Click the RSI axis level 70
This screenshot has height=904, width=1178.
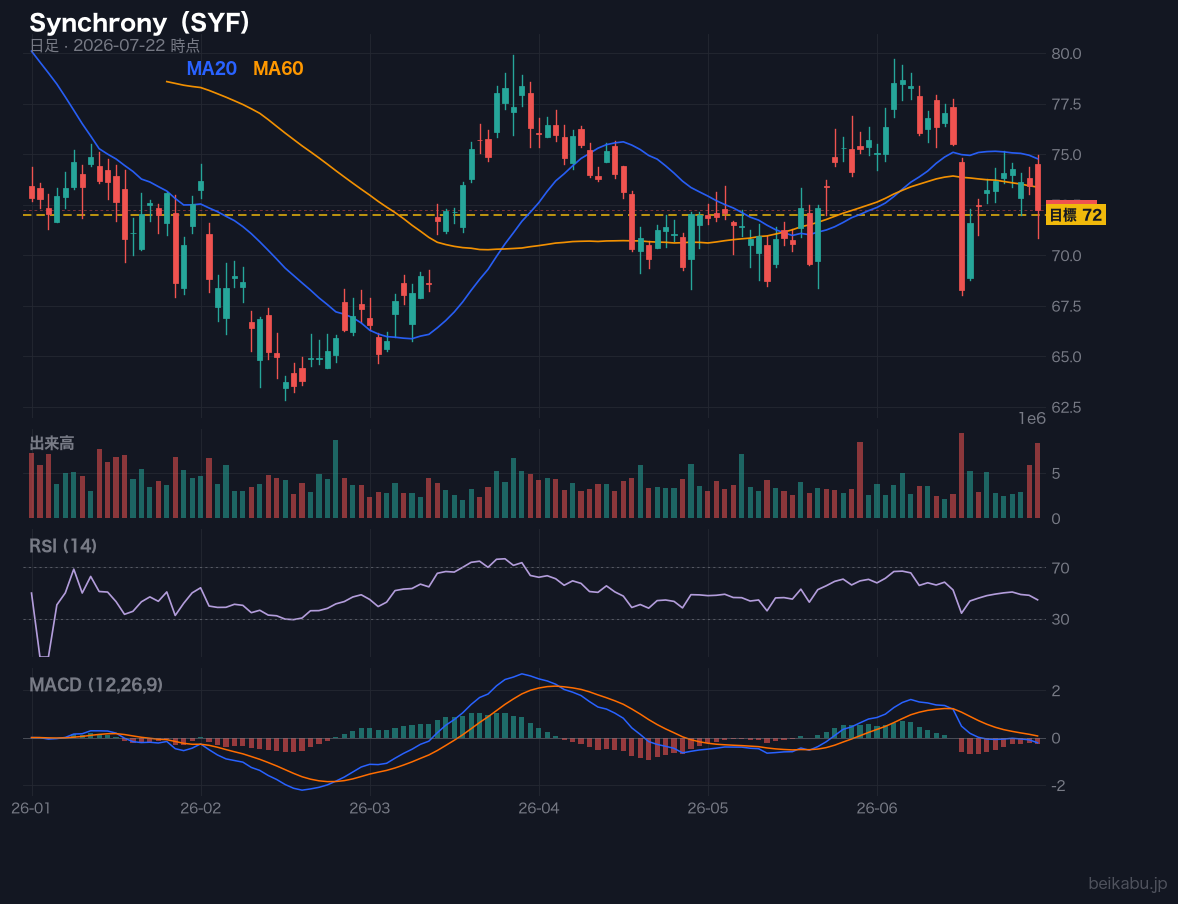point(1060,568)
